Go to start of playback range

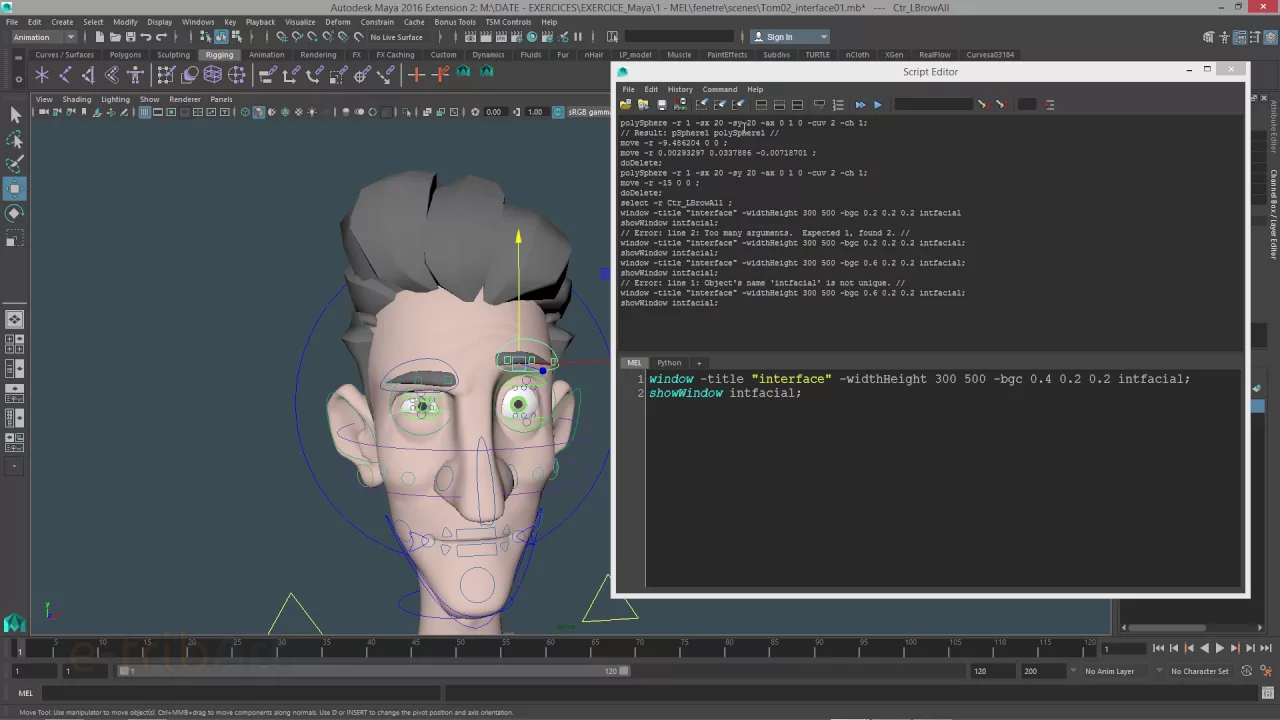click(x=1158, y=648)
